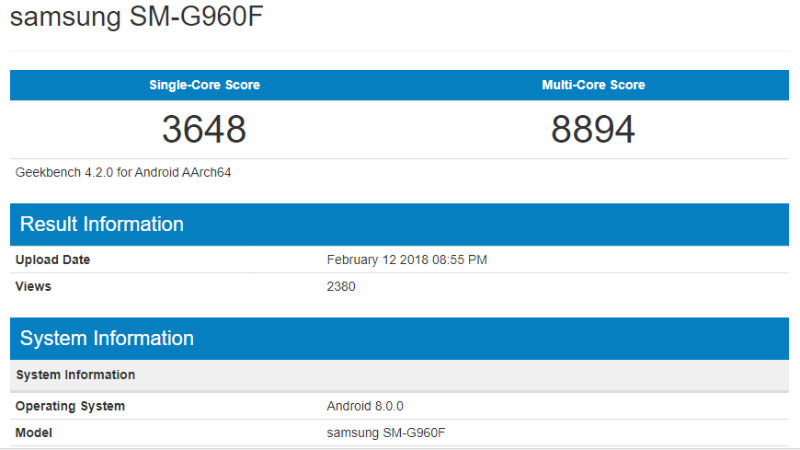This screenshot has width=800, height=450.
Task: Click the page title samsung SM-G960F
Action: (136, 16)
